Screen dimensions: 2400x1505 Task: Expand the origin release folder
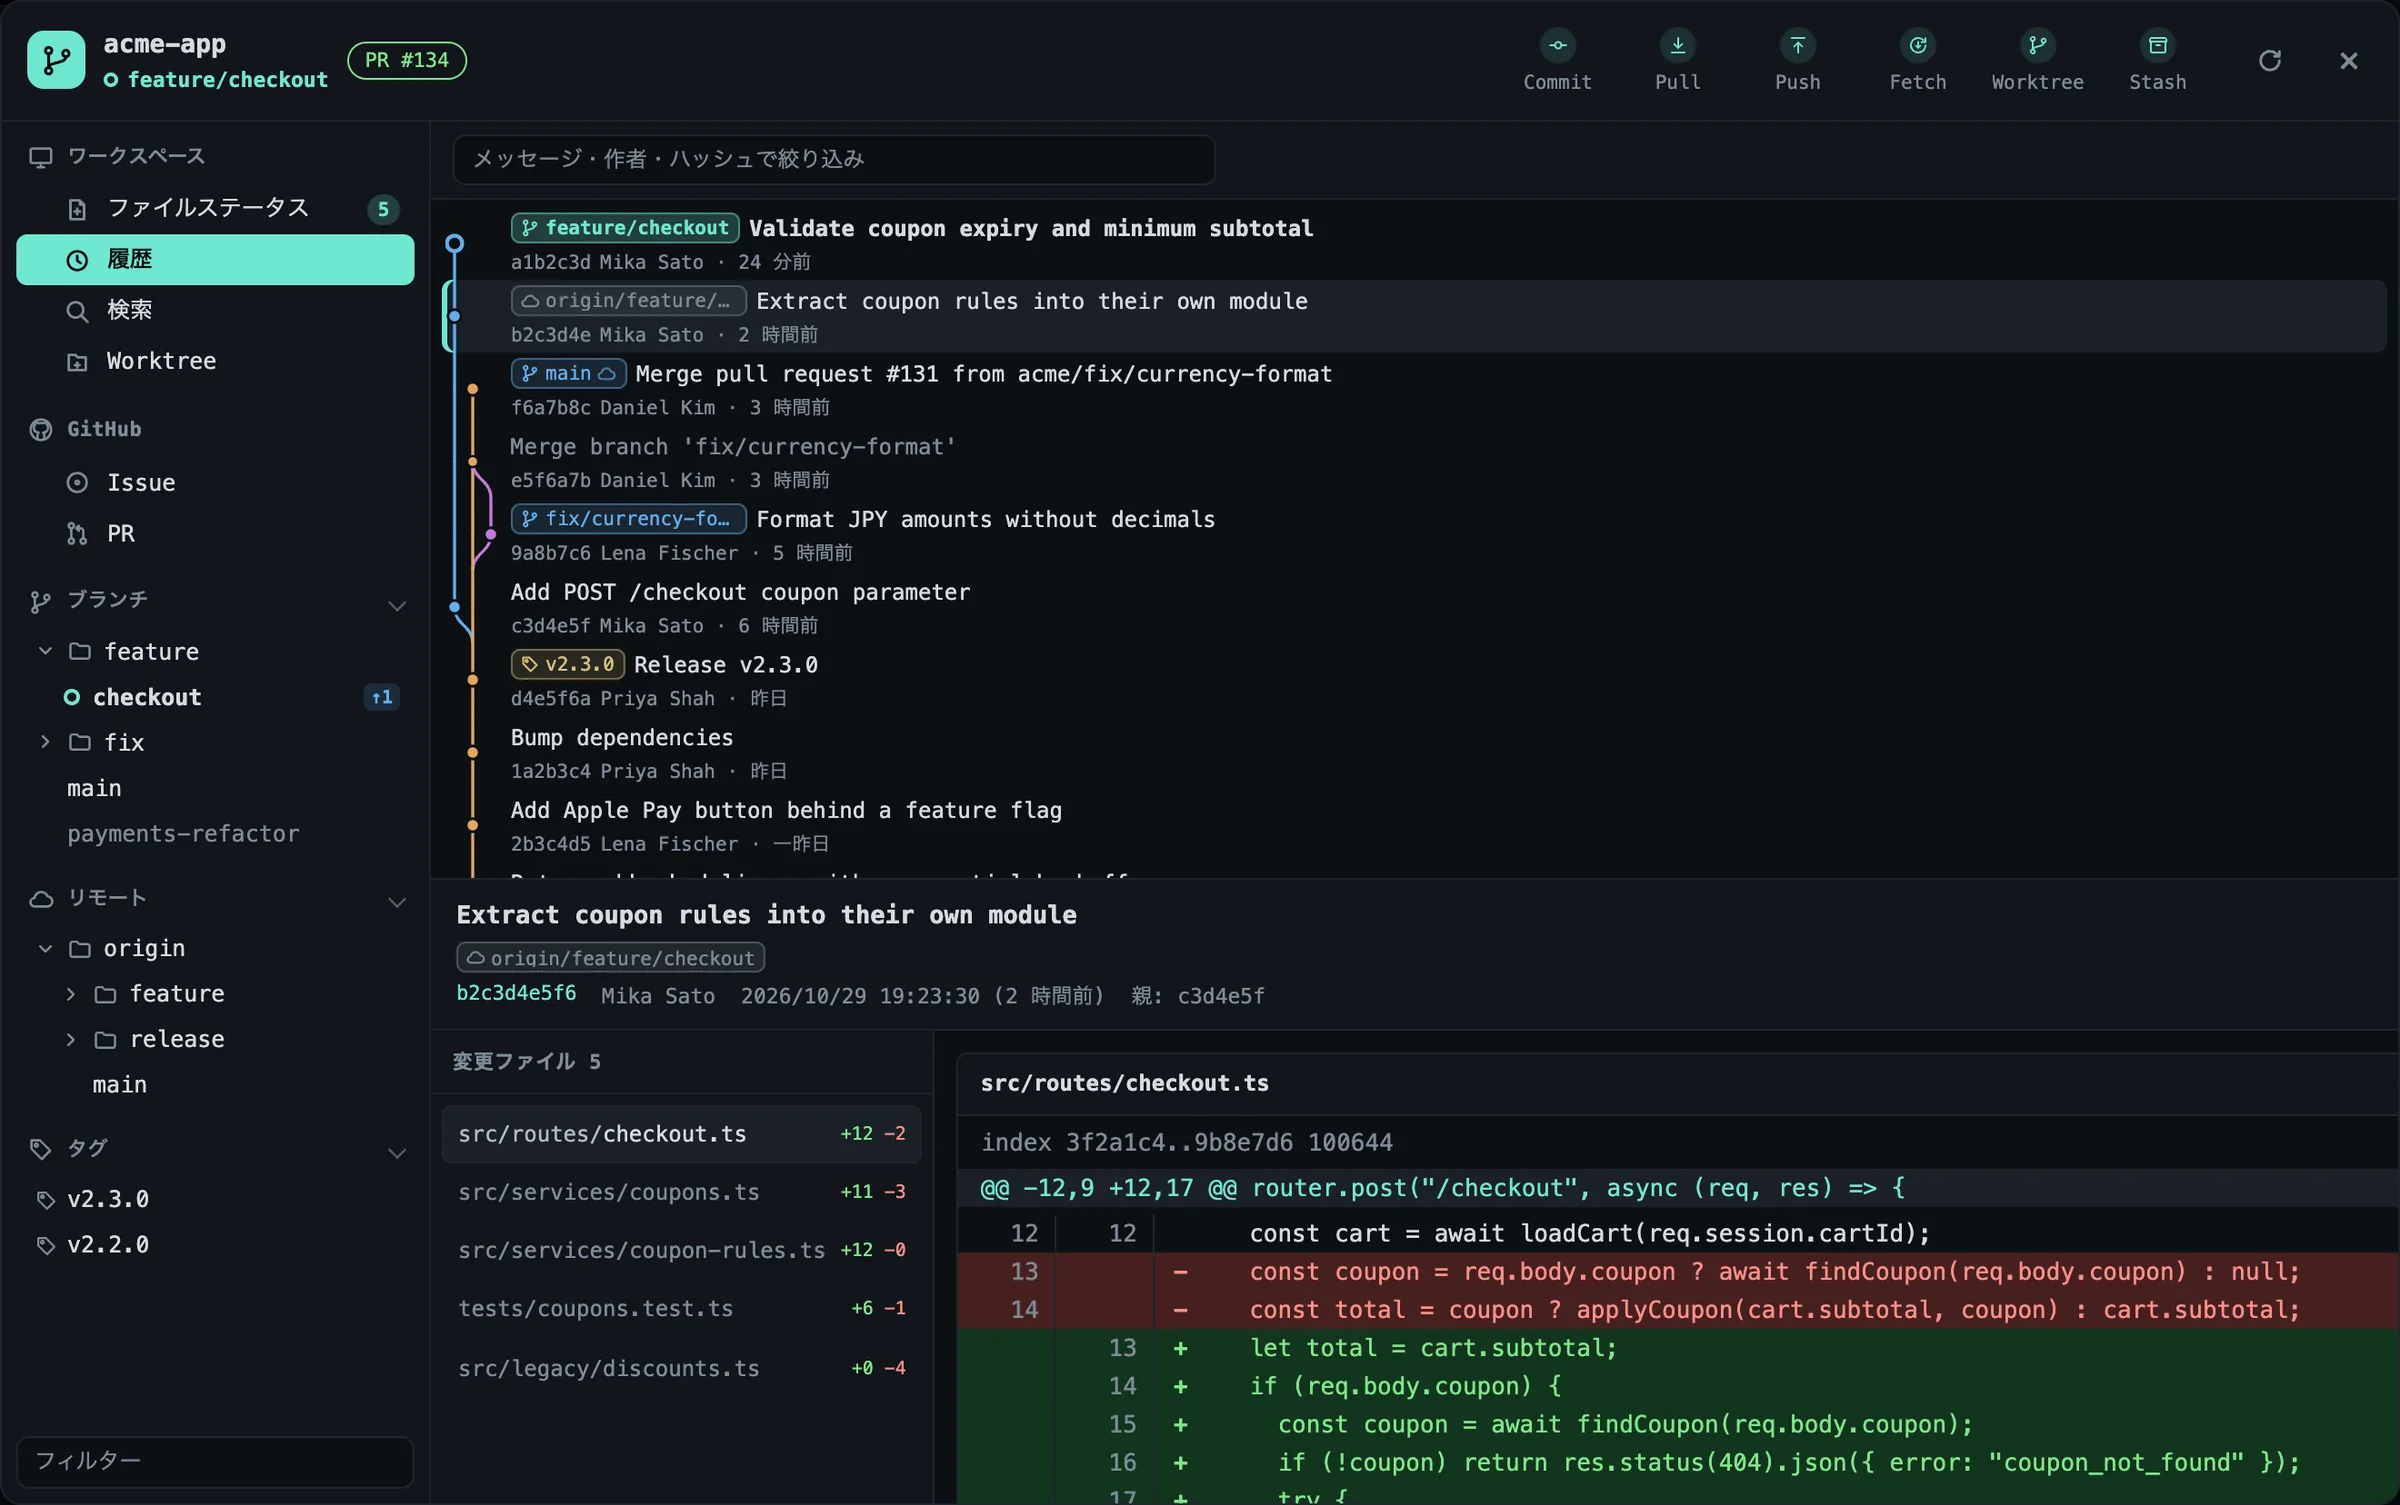pyautogui.click(x=71, y=1039)
